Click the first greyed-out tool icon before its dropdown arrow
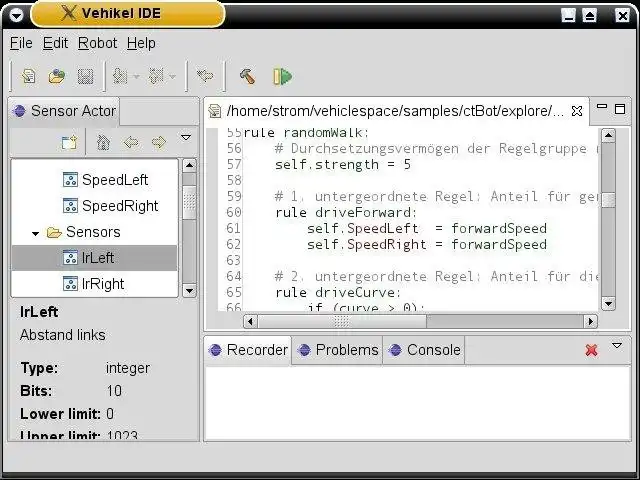640x480 pixels. [x=120, y=76]
